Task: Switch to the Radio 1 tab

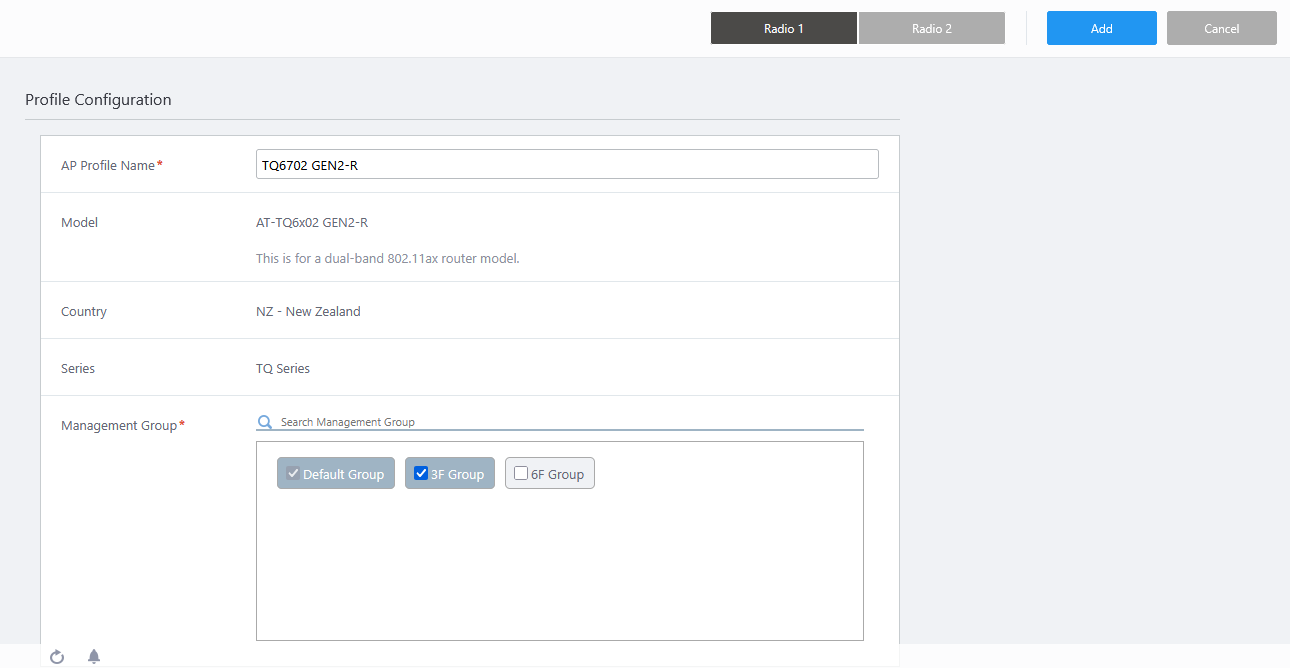Action: coord(784,28)
